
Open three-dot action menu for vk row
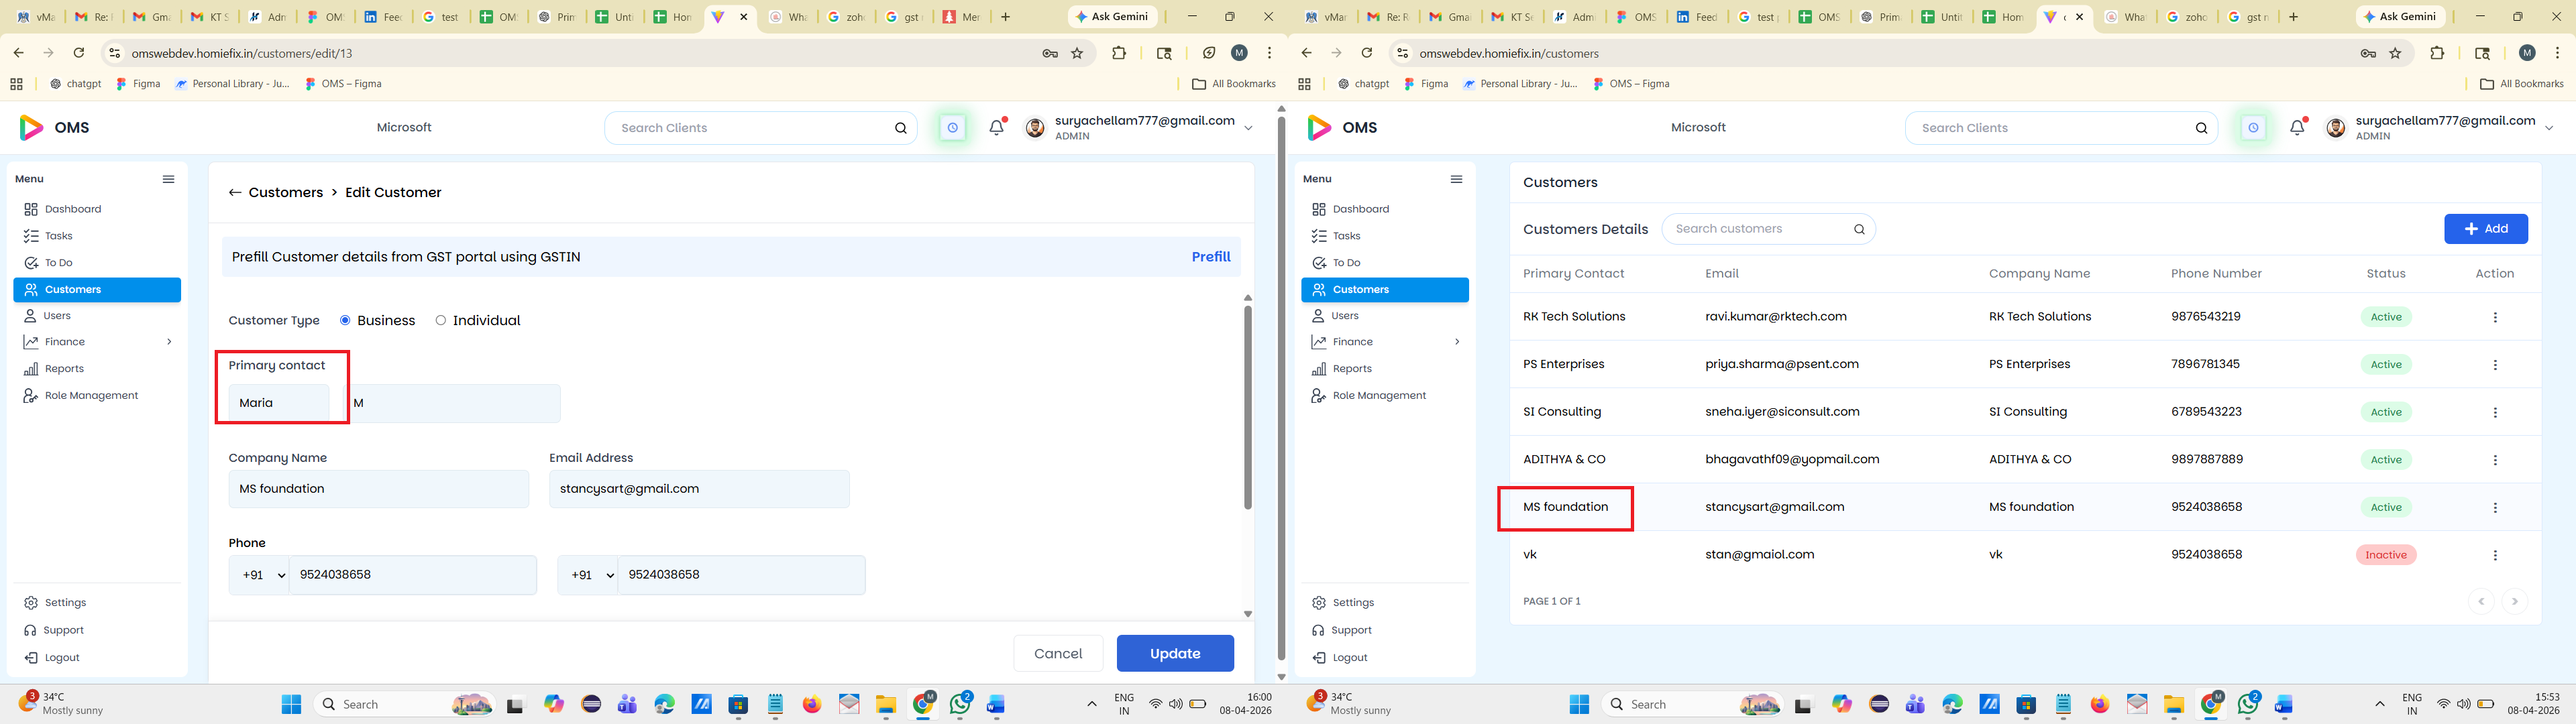[2494, 555]
